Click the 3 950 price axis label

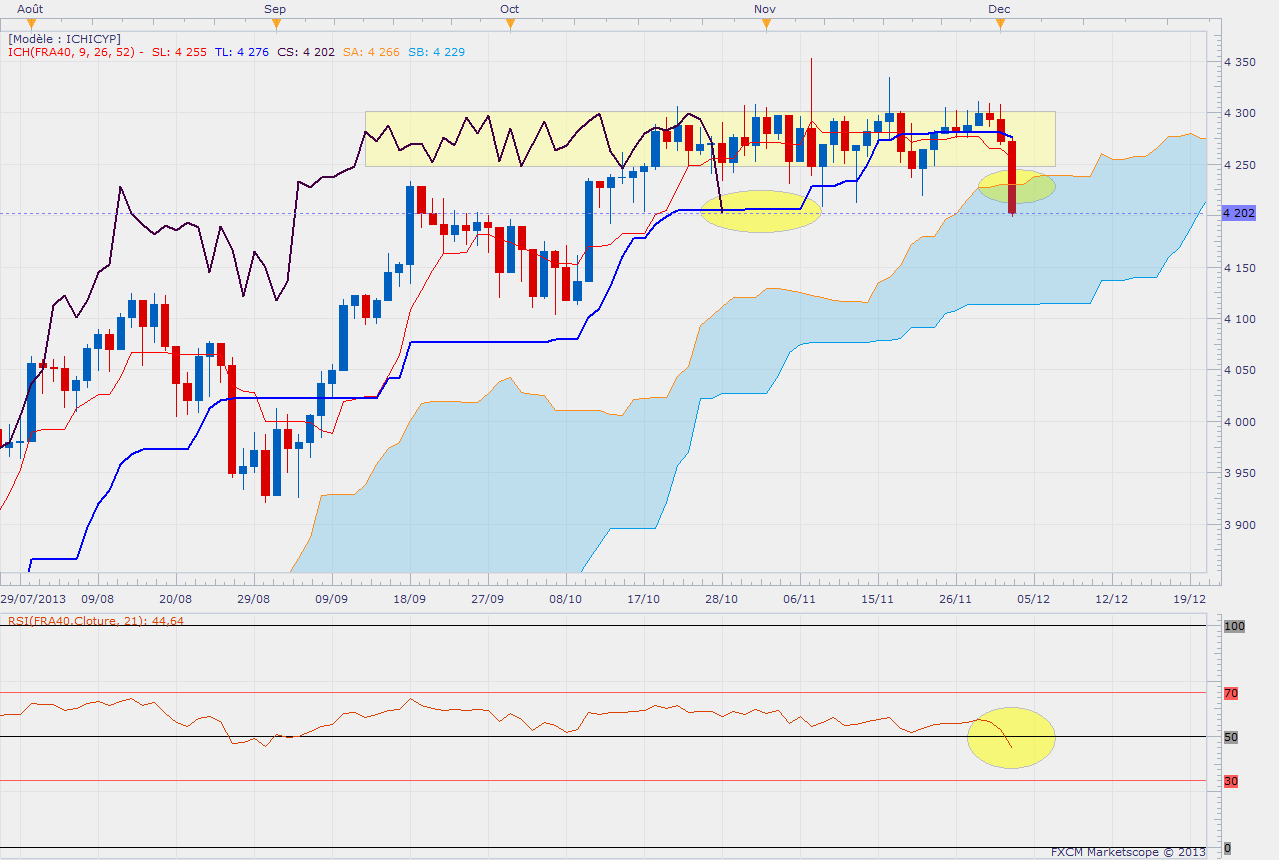click(1239, 473)
